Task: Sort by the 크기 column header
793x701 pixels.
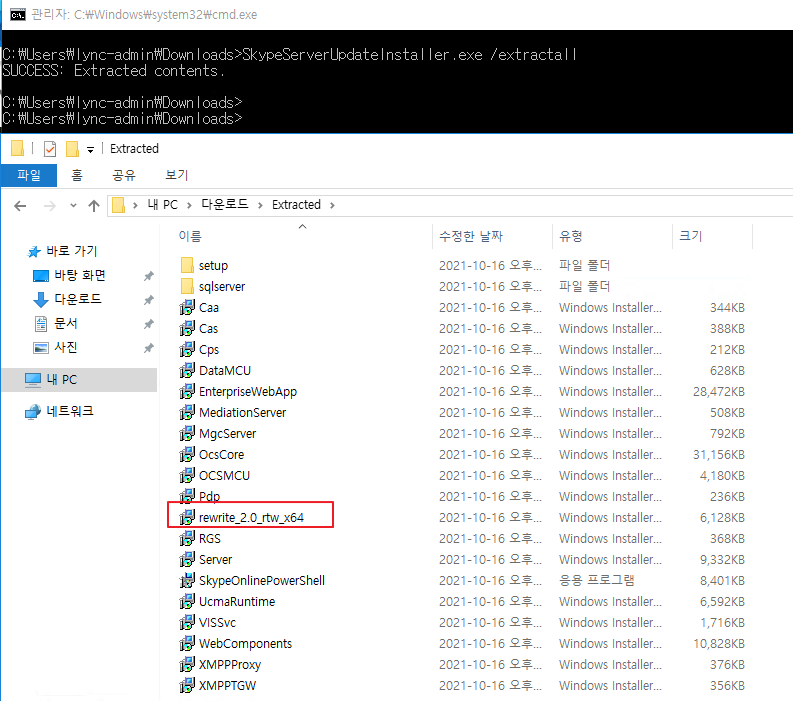Action: (x=690, y=236)
